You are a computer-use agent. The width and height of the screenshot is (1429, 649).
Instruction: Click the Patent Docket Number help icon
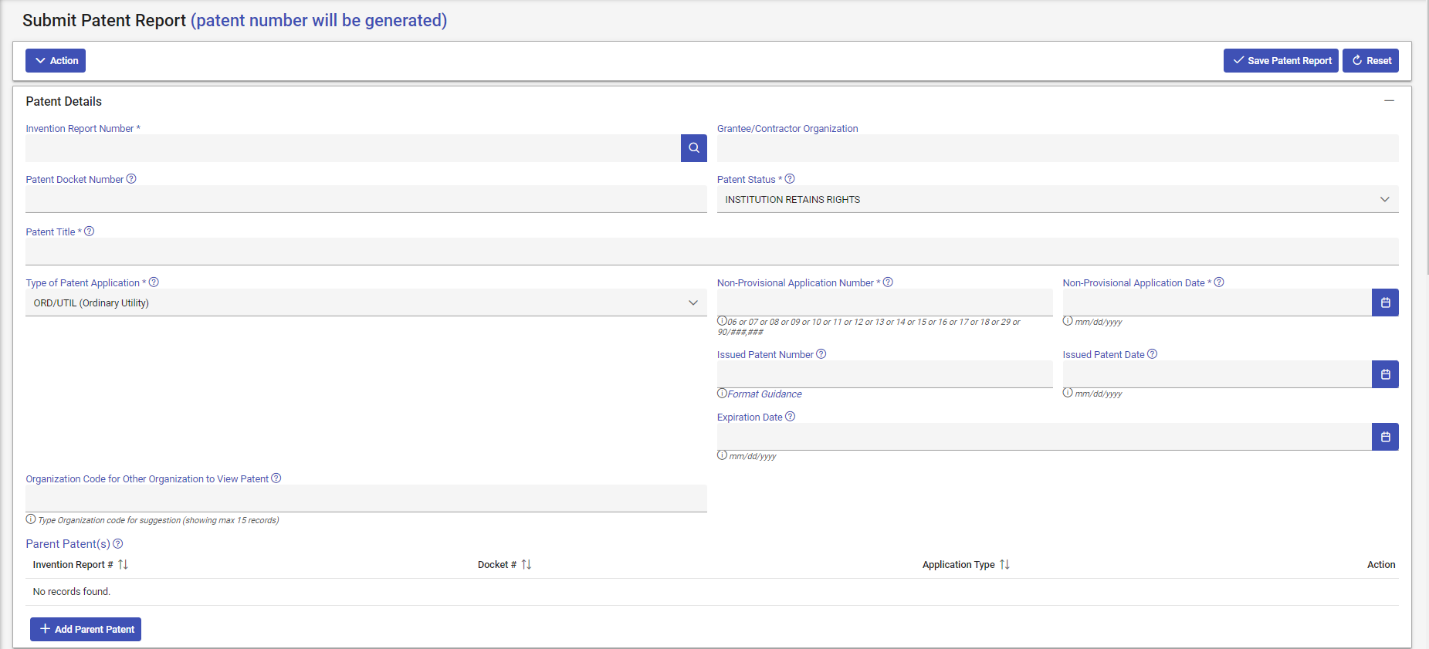(x=132, y=180)
